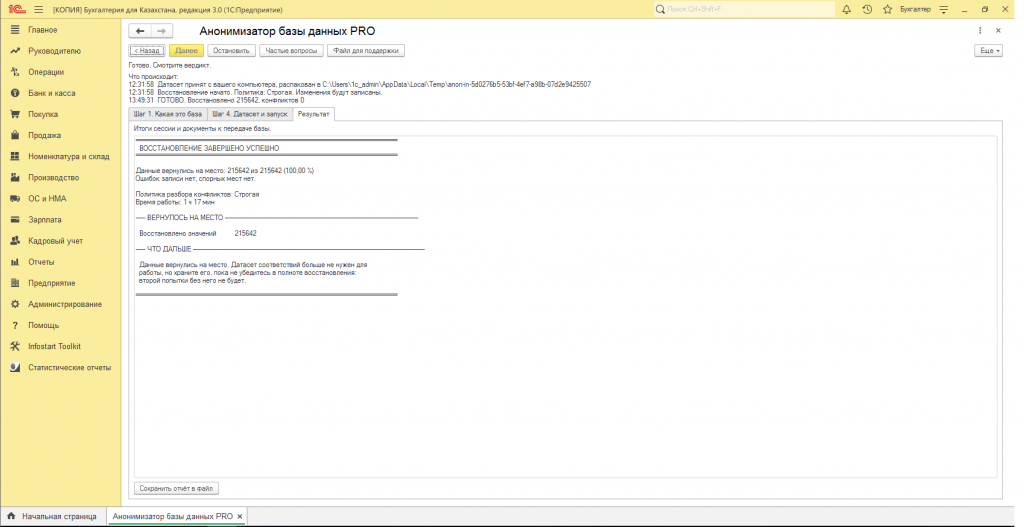
Task: Click the Производство factory icon
Action: click(x=15, y=178)
